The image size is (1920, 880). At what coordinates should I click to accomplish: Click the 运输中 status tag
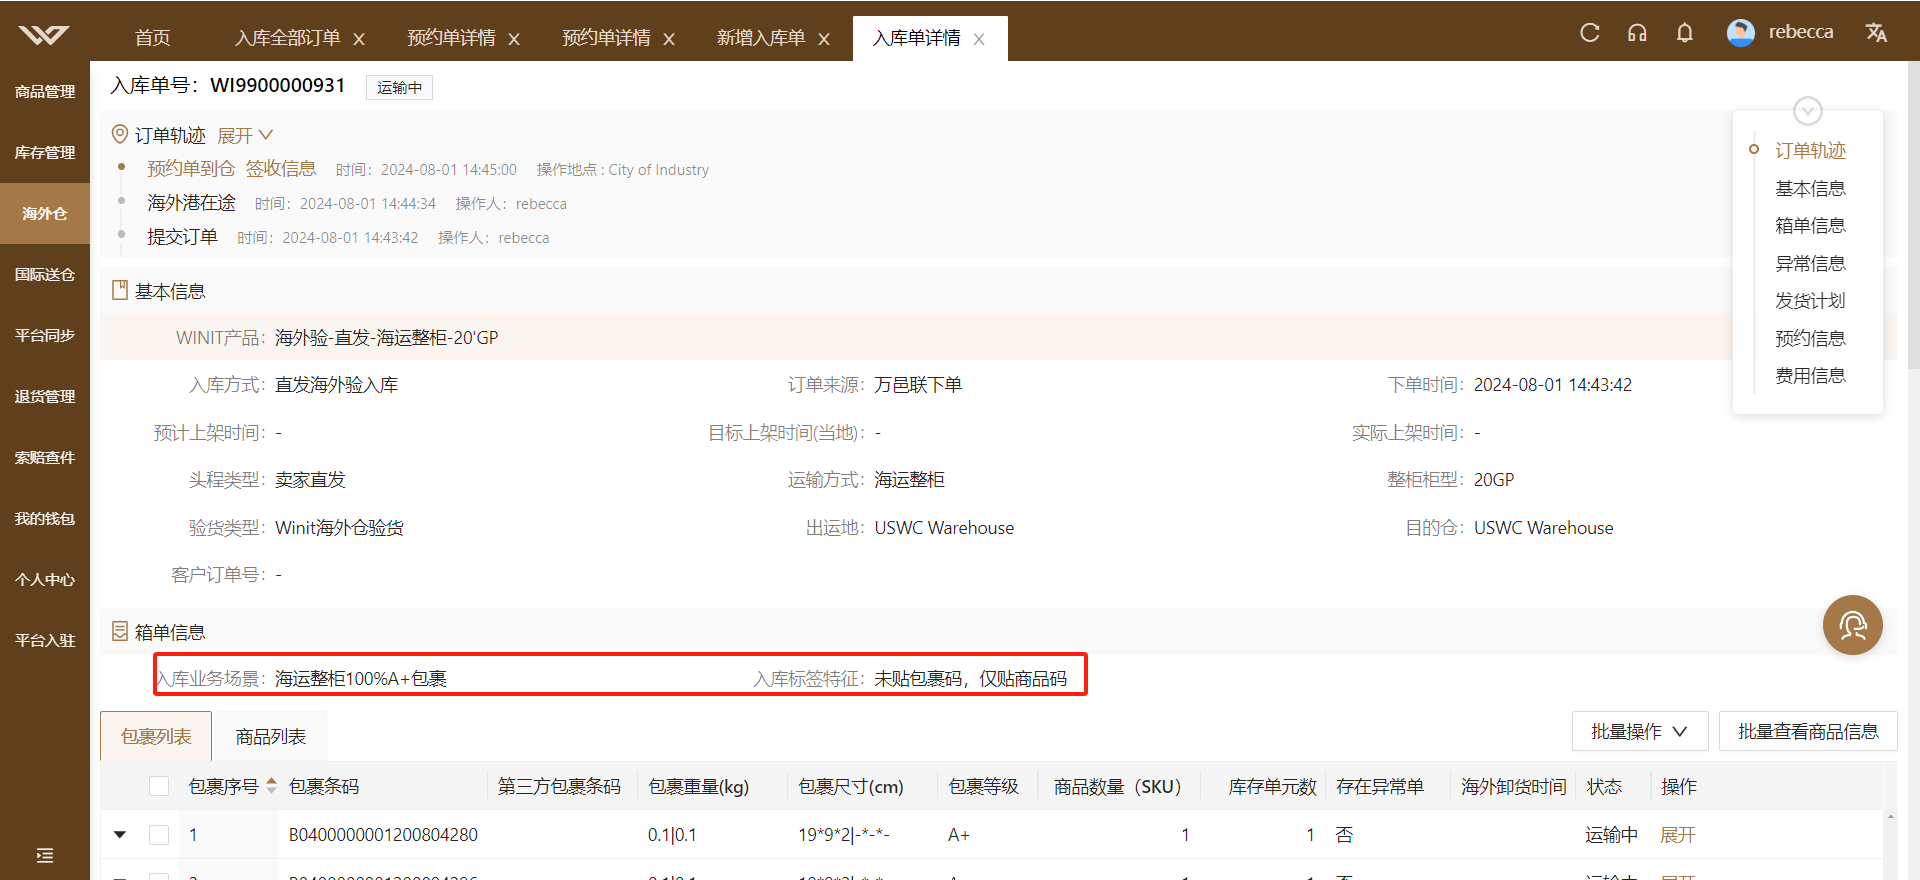(x=399, y=87)
